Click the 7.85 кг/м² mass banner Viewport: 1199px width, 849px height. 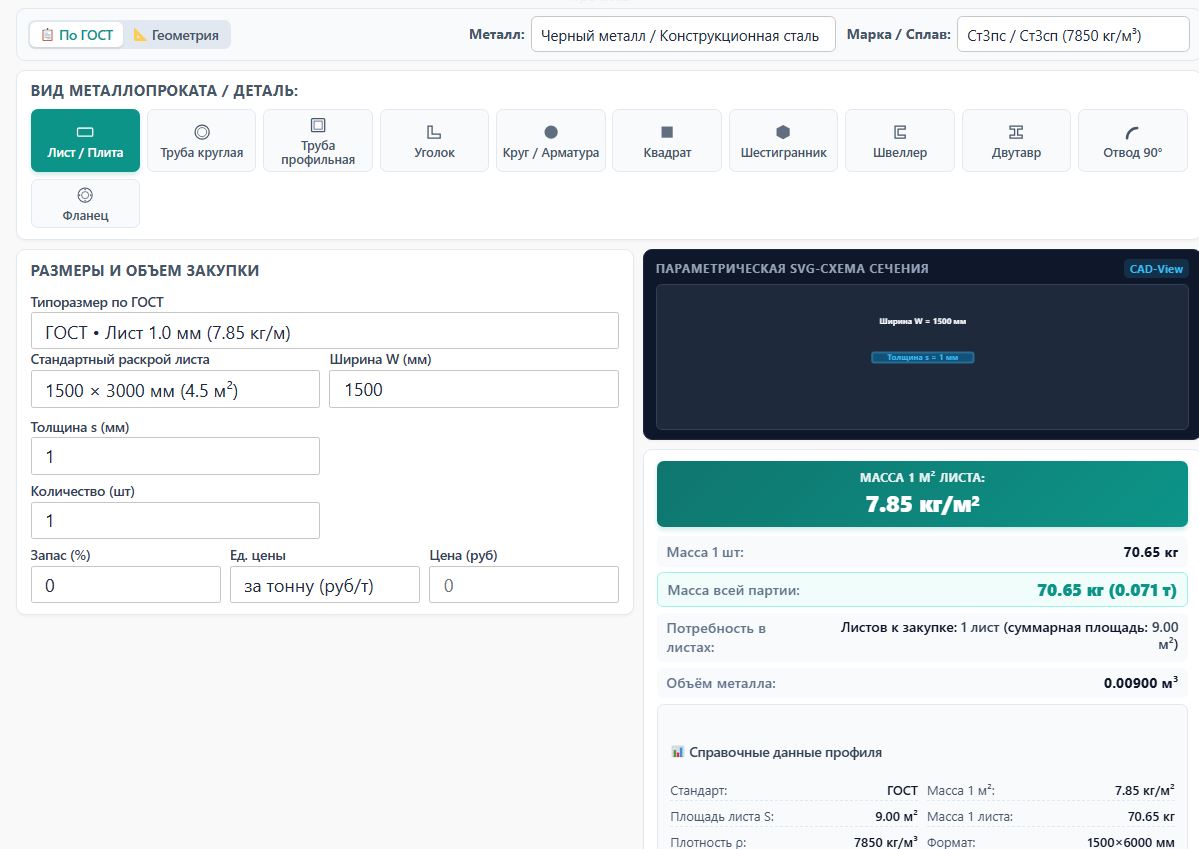click(922, 494)
